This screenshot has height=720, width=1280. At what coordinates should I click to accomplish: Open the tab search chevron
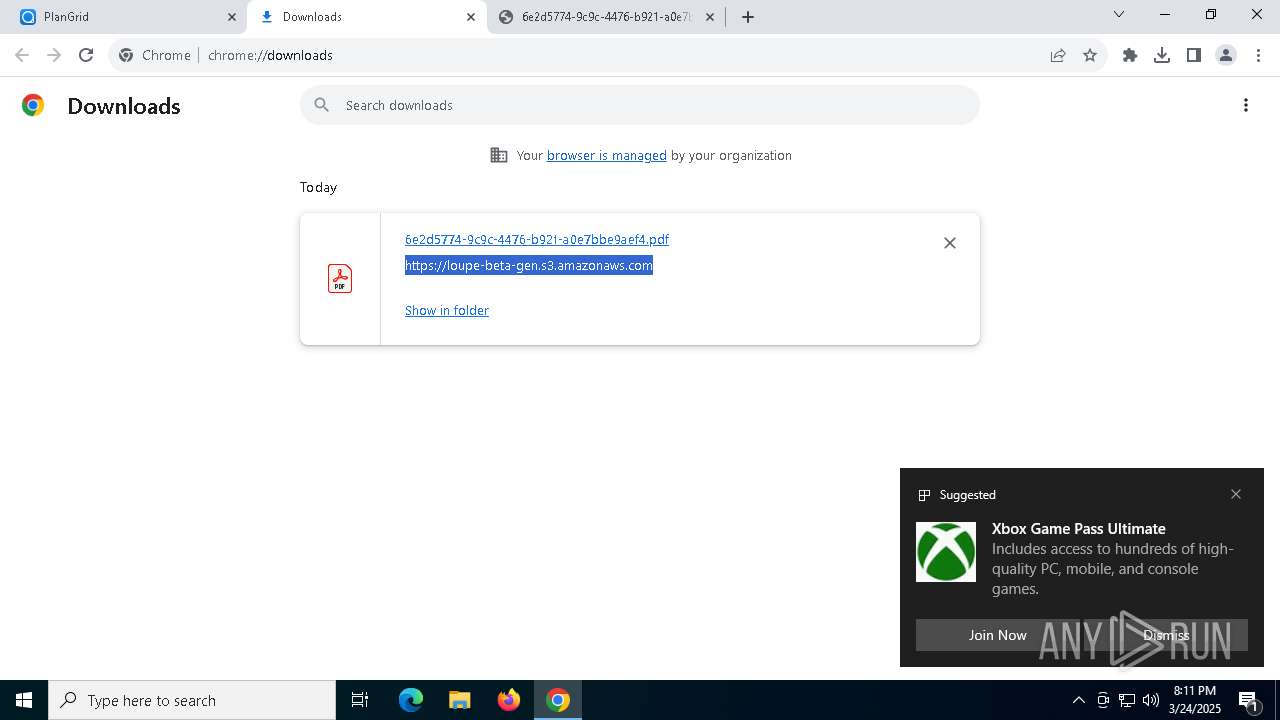tap(1119, 14)
